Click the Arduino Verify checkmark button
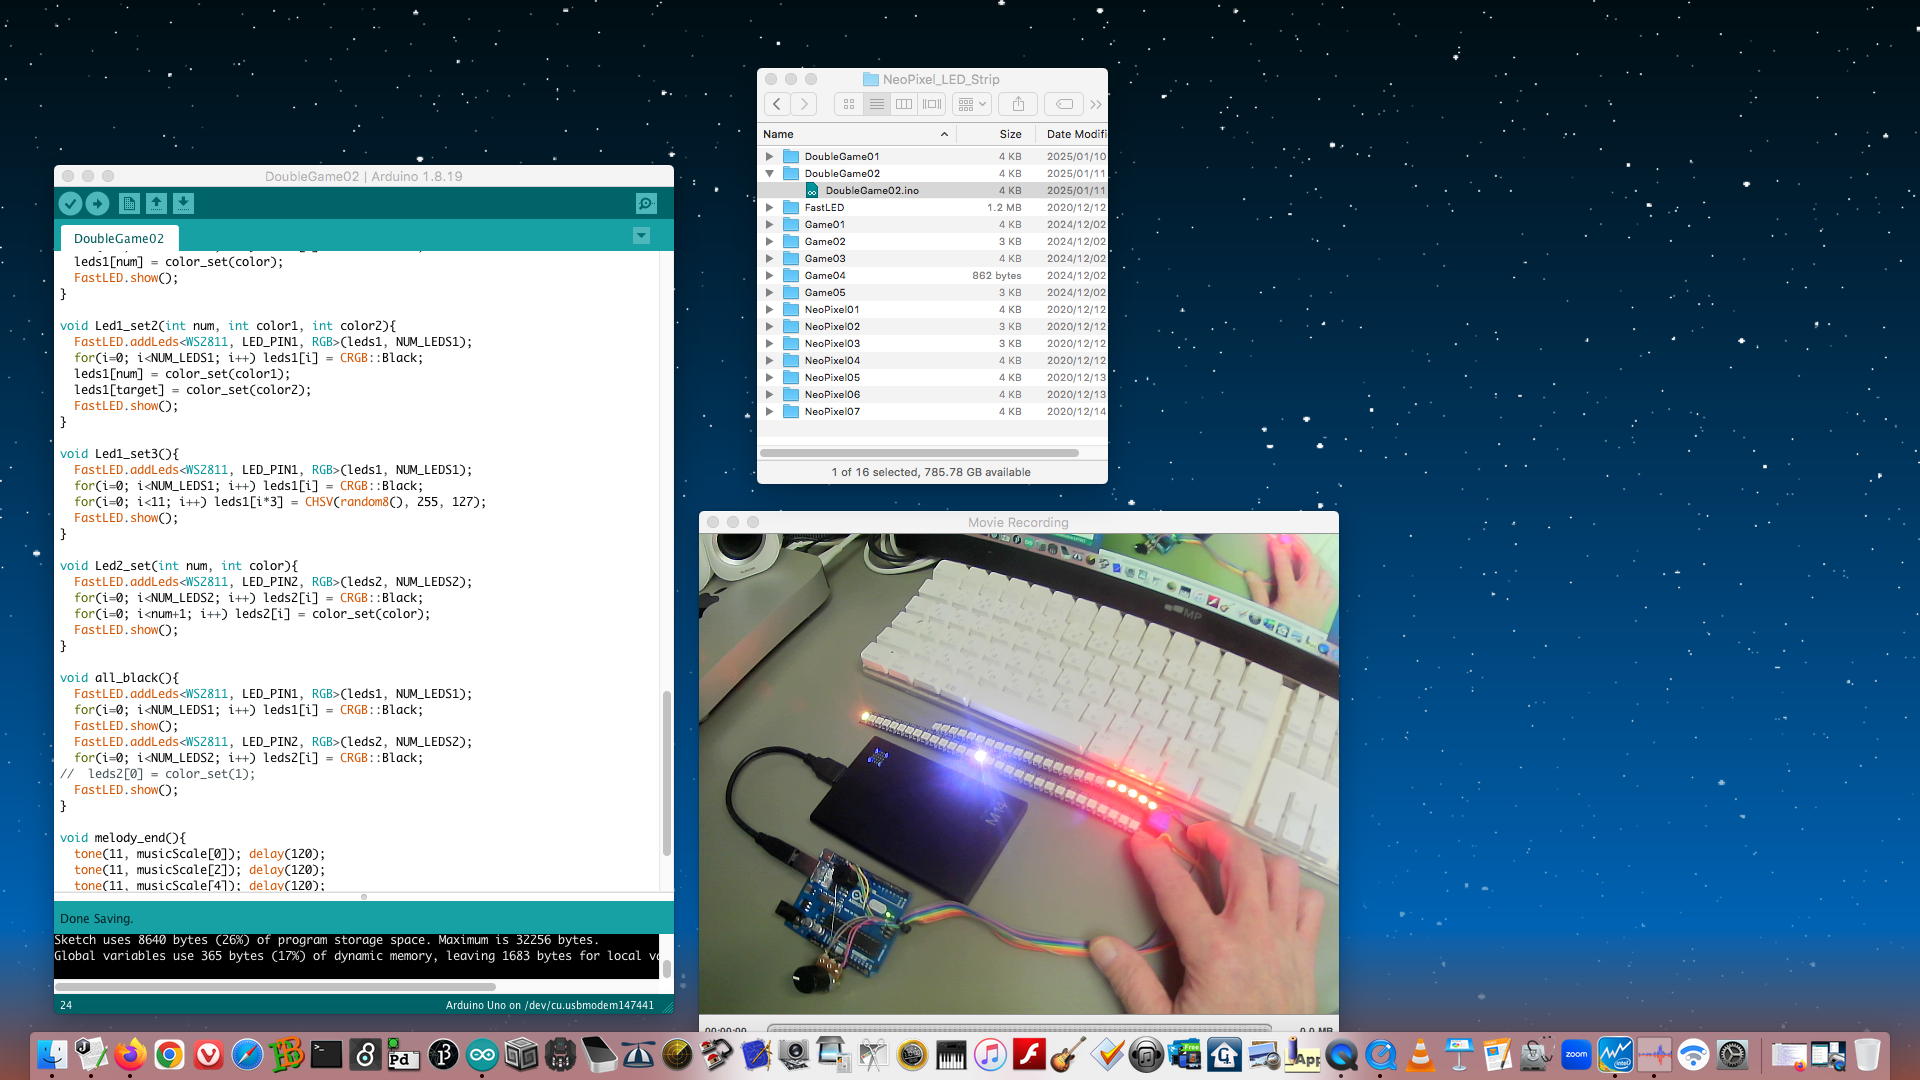 [70, 204]
